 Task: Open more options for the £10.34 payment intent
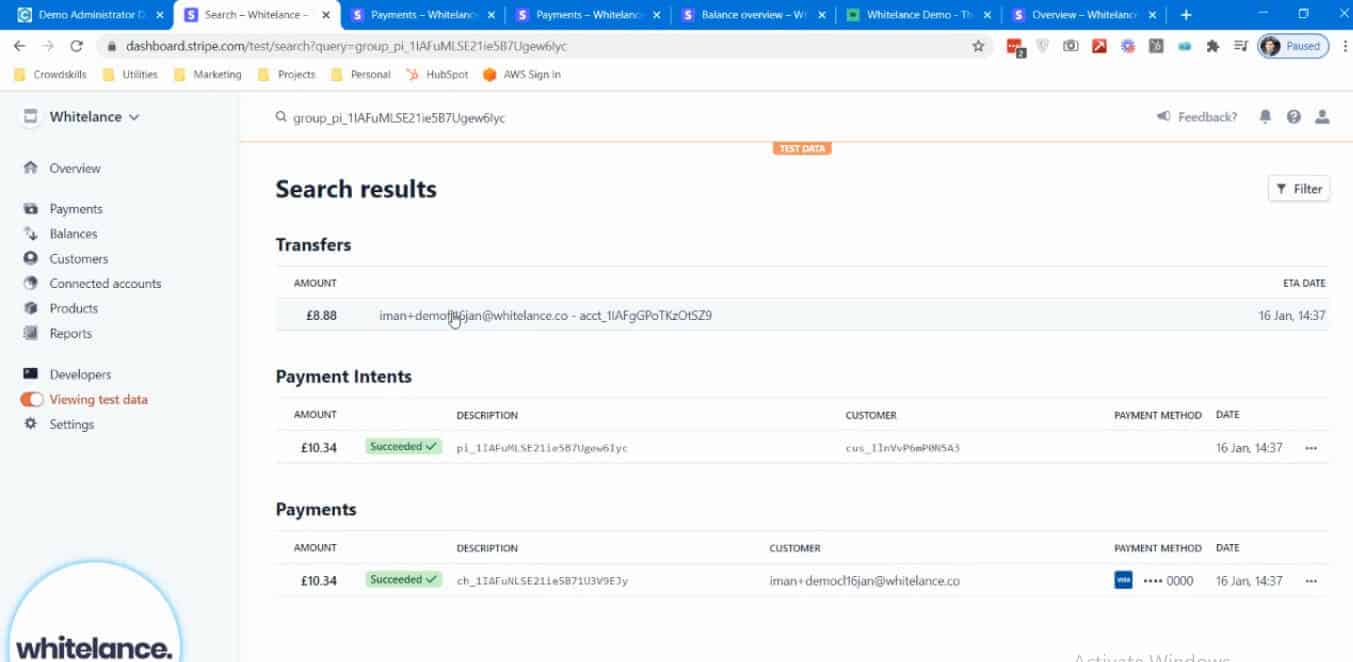coord(1311,448)
